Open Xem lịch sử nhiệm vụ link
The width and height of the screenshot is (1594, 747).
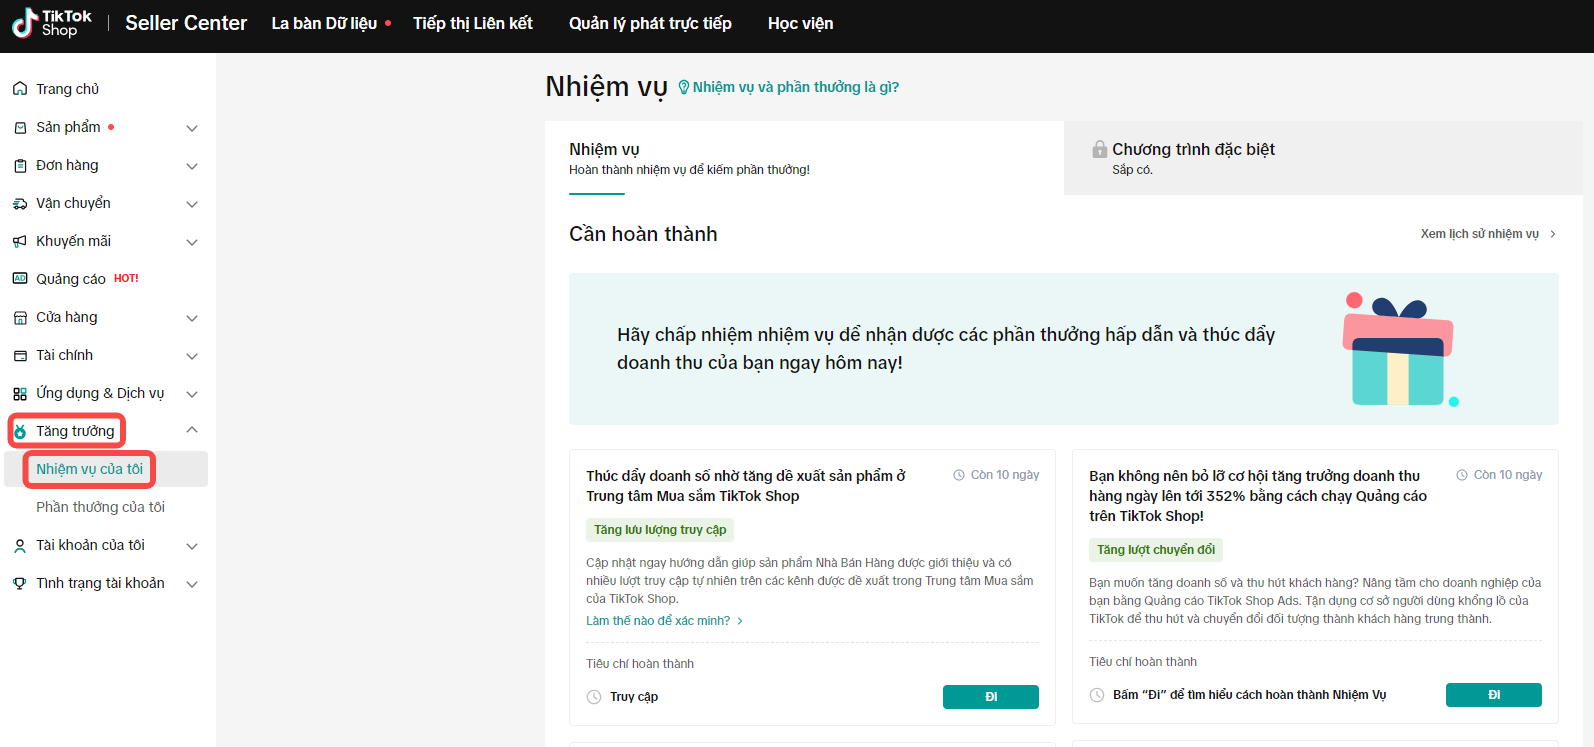(1480, 234)
